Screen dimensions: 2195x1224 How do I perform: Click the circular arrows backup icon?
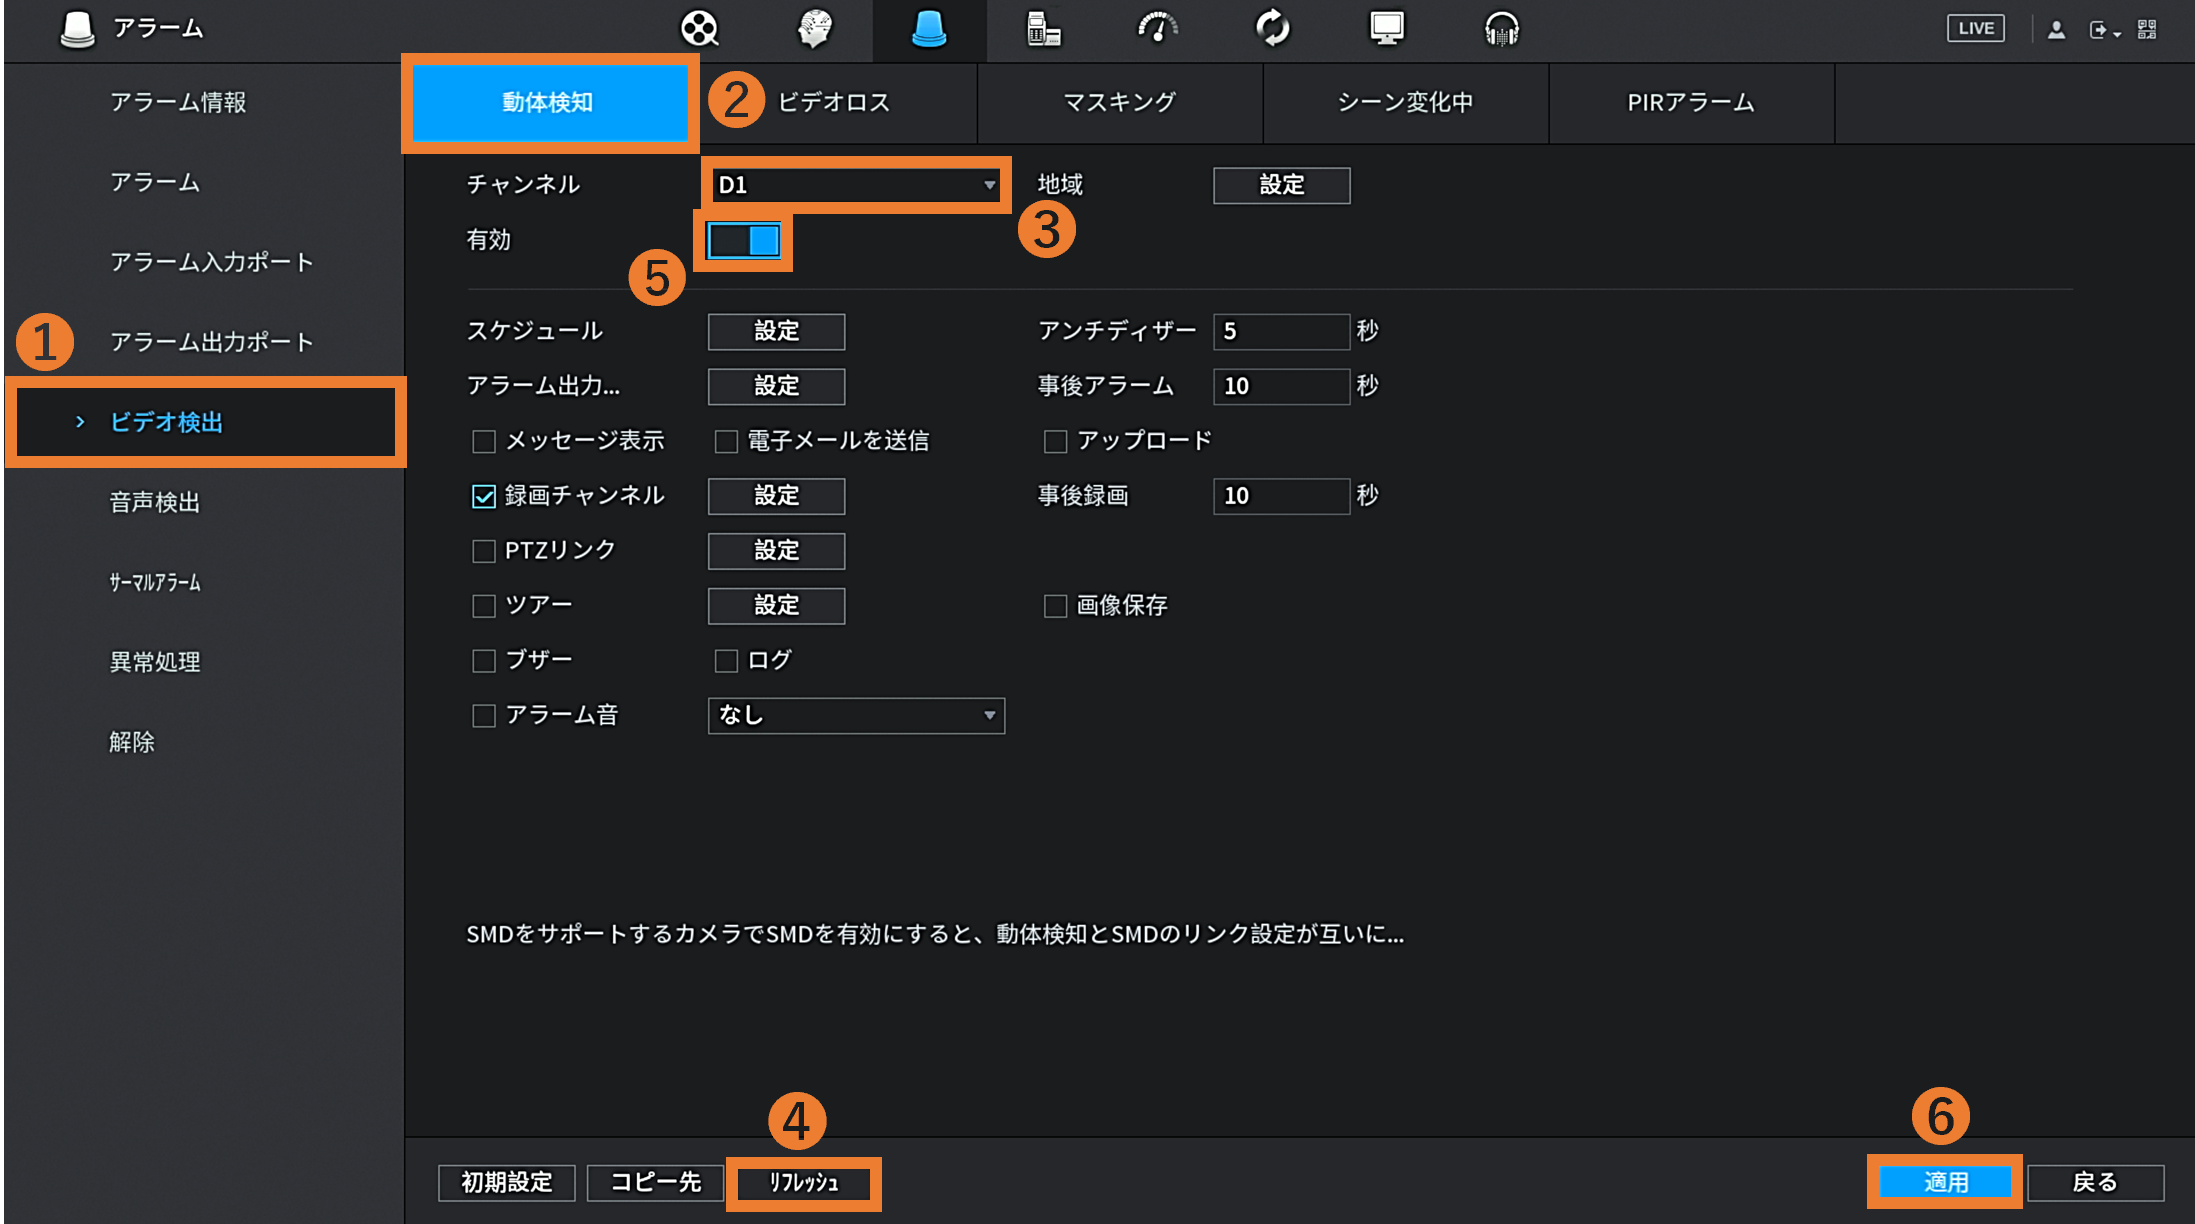pyautogui.click(x=1272, y=28)
